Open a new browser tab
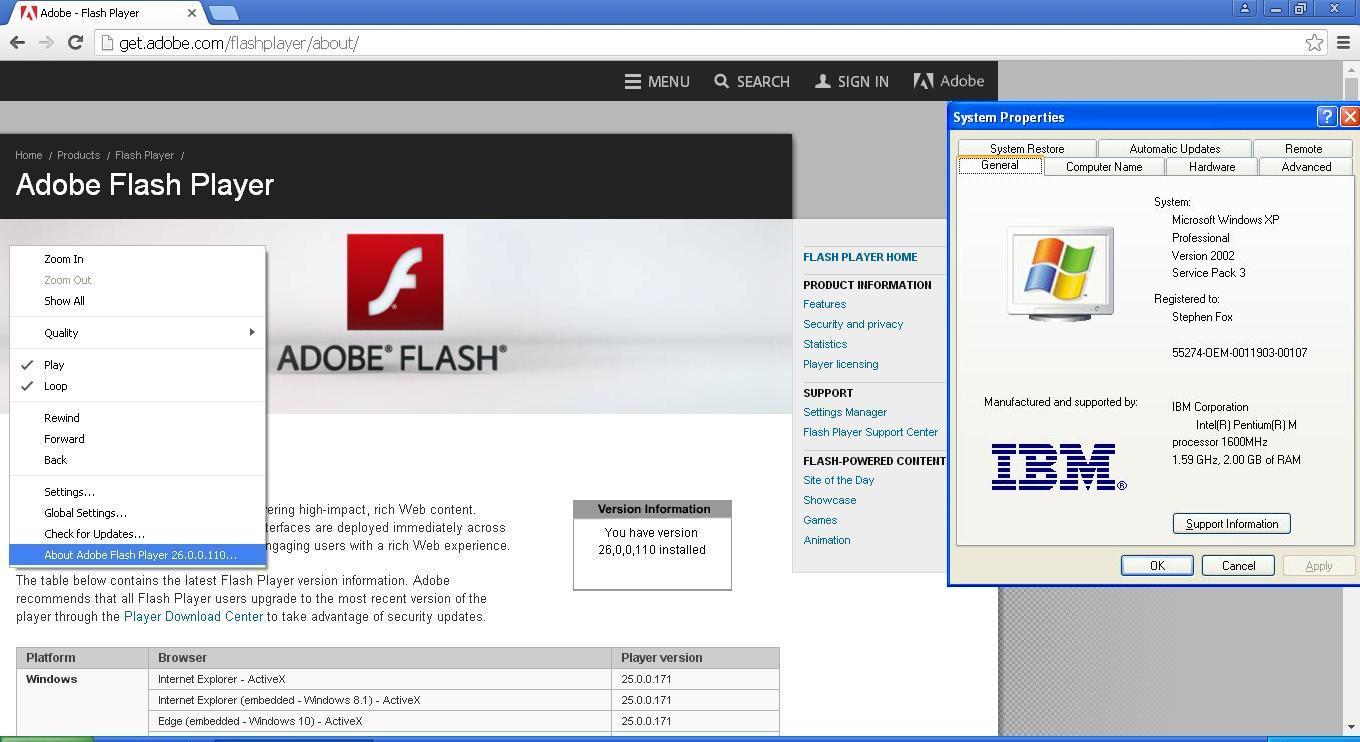This screenshot has width=1360, height=742. pyautogui.click(x=223, y=13)
